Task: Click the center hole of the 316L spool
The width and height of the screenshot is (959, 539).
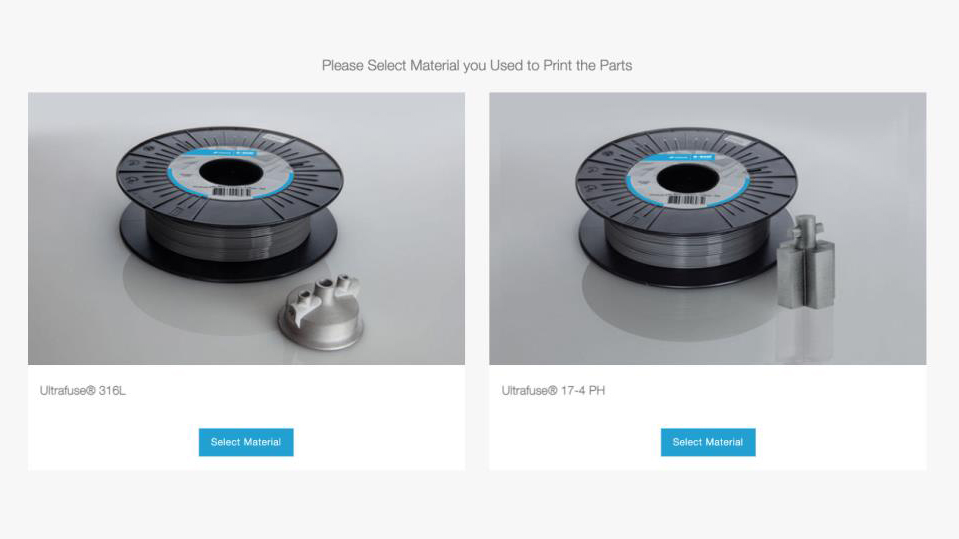Action: [231, 172]
